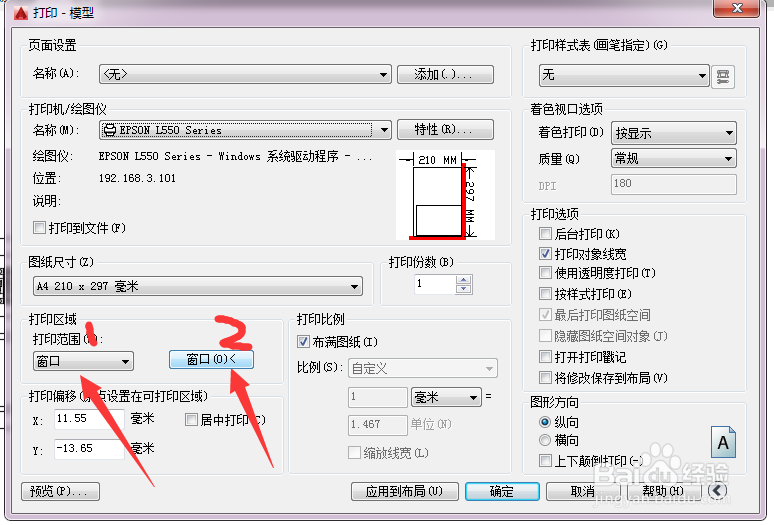The height and width of the screenshot is (525, 774).
Task: Click the 窗口(O)< button
Action: (x=211, y=360)
